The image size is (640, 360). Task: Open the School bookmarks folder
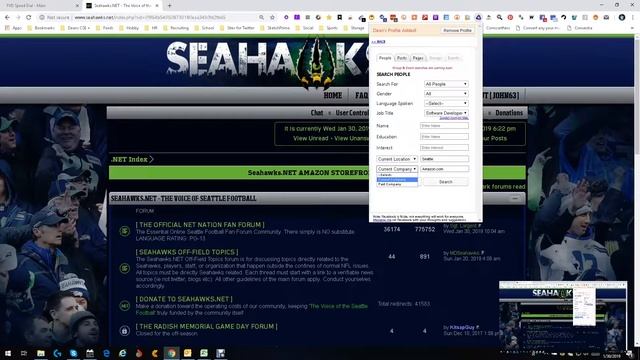[204, 28]
